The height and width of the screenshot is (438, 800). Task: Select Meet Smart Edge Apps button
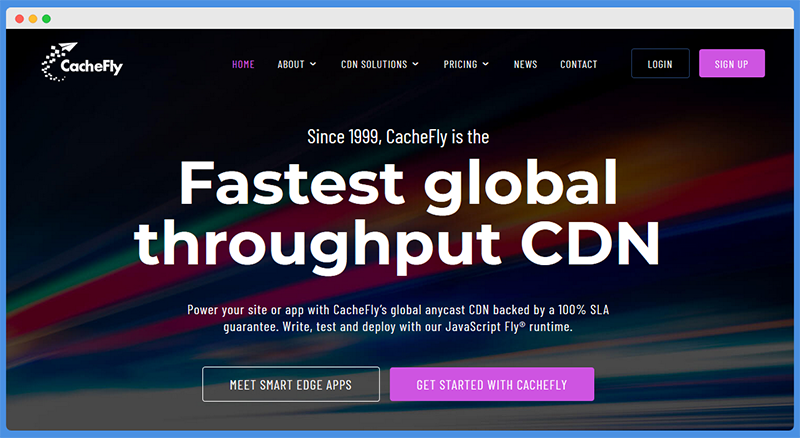[x=291, y=384]
